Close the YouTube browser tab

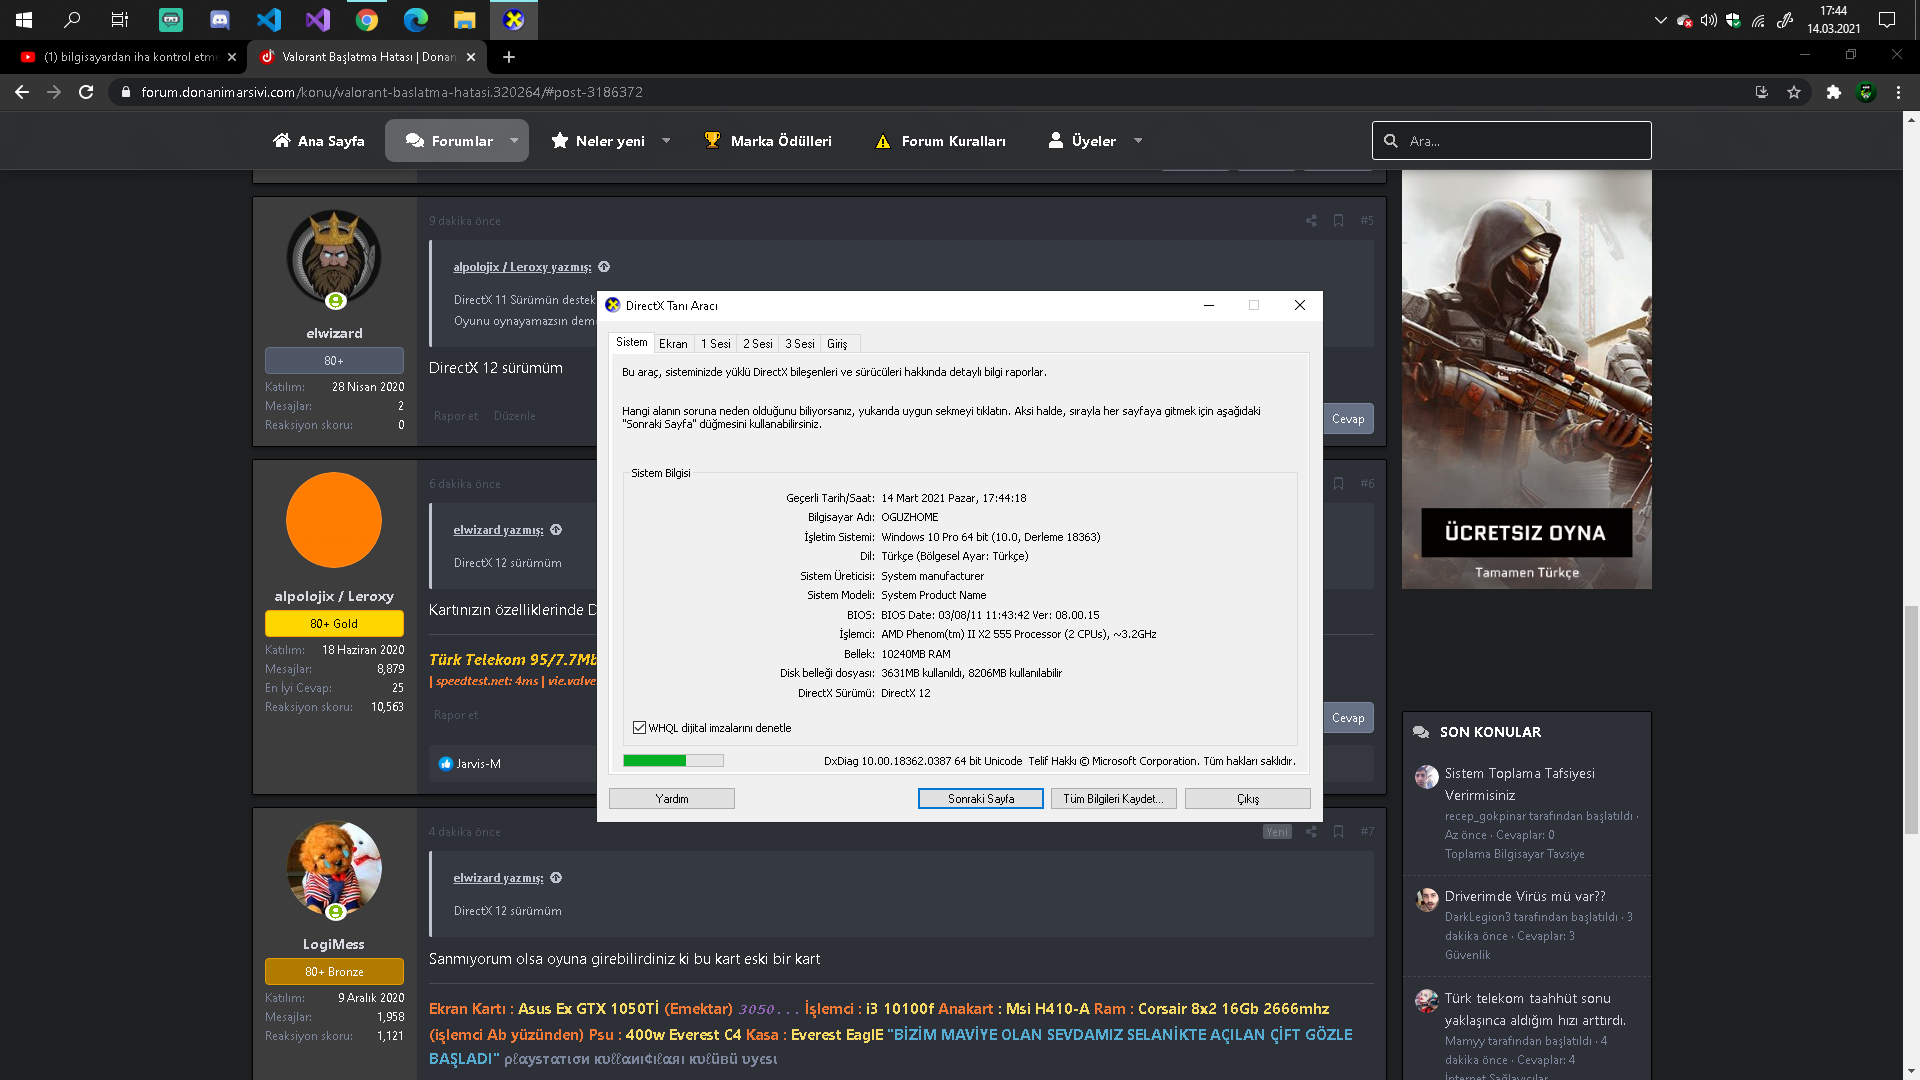[232, 57]
